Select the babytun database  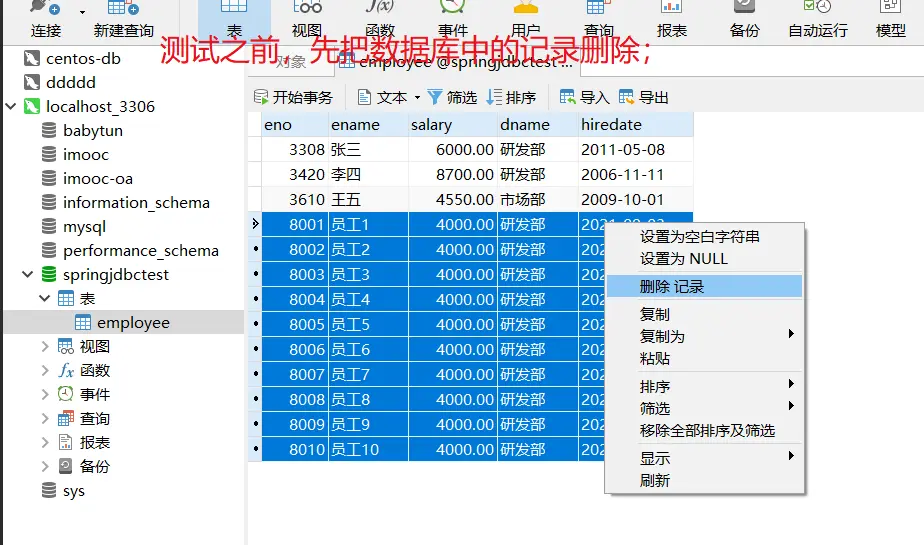(x=92, y=131)
